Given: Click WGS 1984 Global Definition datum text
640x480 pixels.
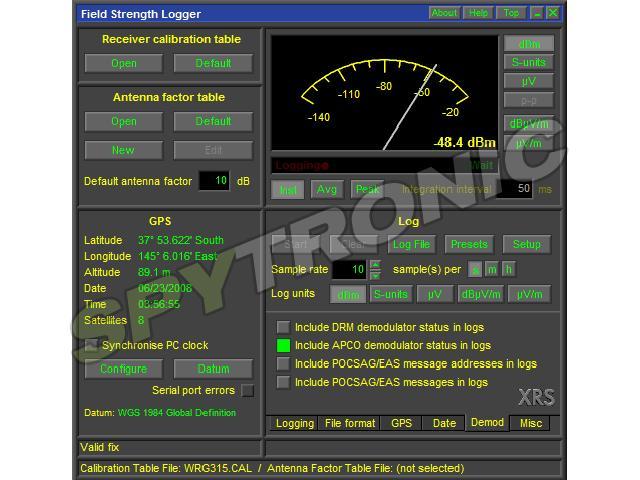Looking at the screenshot, I should [x=177, y=413].
